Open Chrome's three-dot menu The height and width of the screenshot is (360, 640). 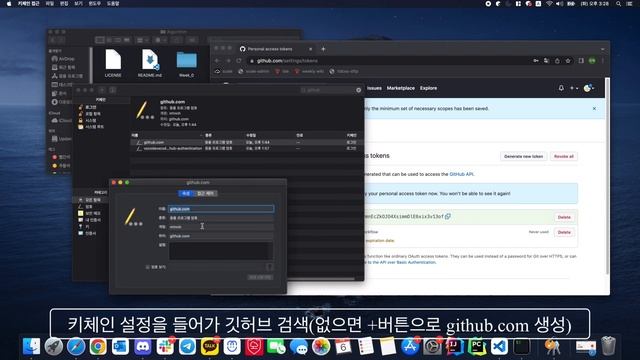[602, 61]
